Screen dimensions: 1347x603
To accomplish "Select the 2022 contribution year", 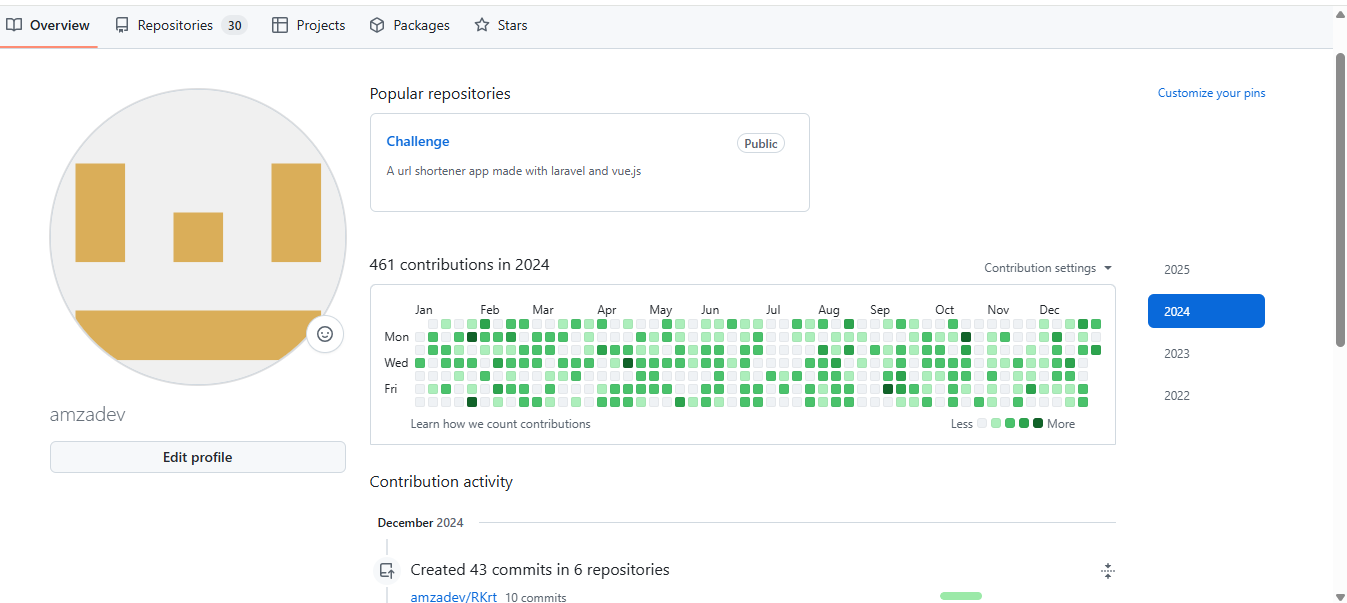I will (1177, 396).
